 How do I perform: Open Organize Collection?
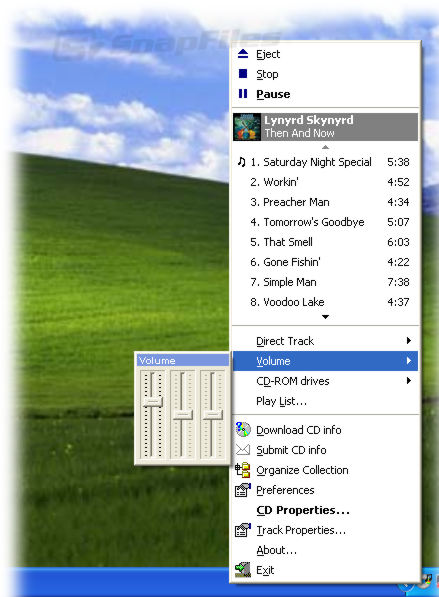pyautogui.click(x=326, y=470)
